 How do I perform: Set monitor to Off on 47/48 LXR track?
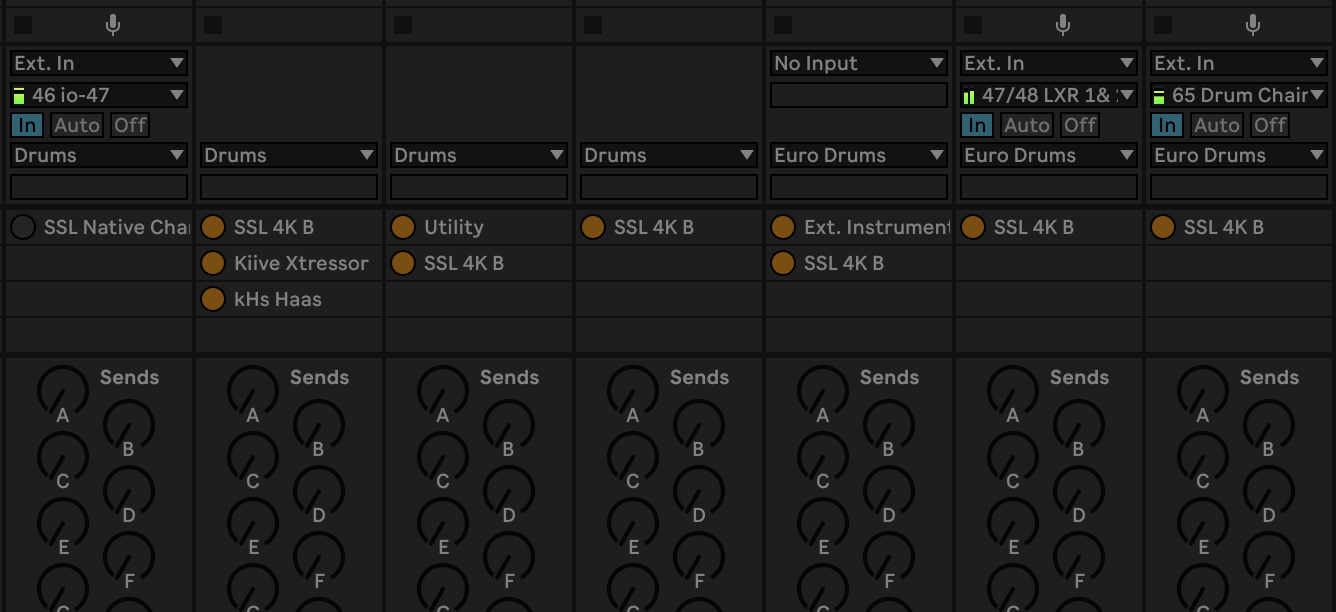(x=1079, y=125)
